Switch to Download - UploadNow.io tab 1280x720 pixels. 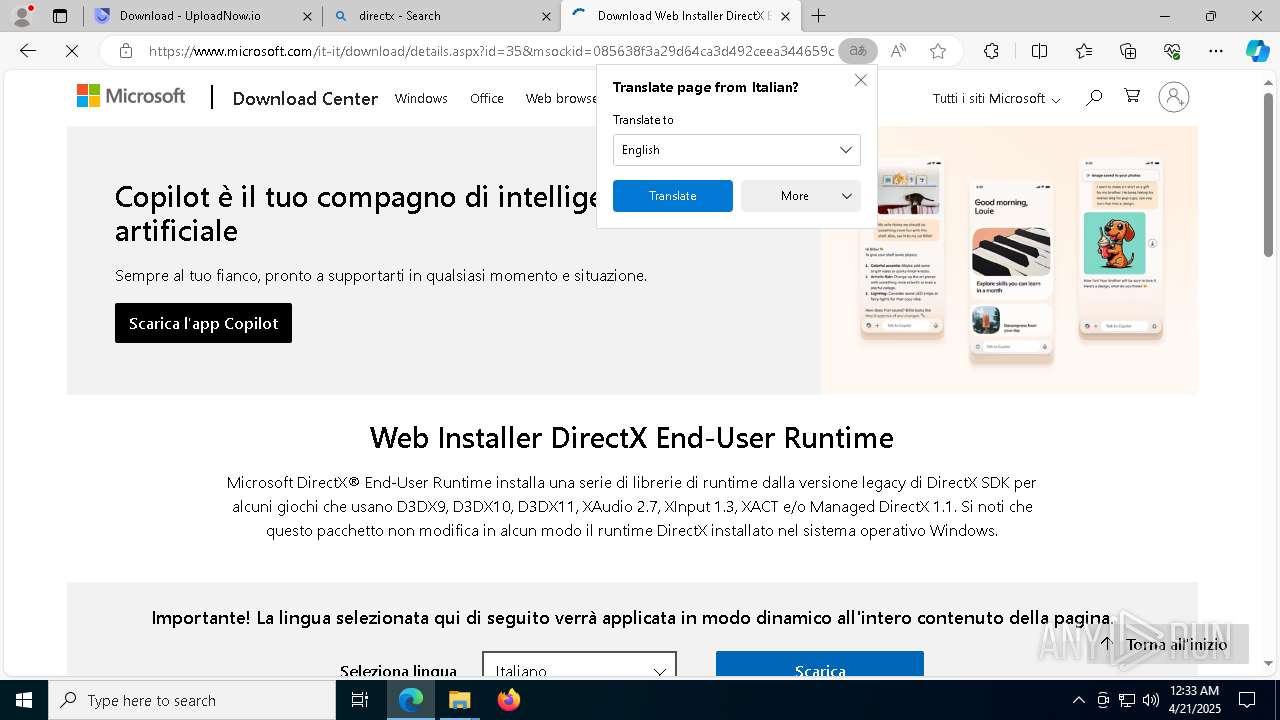[202, 16]
